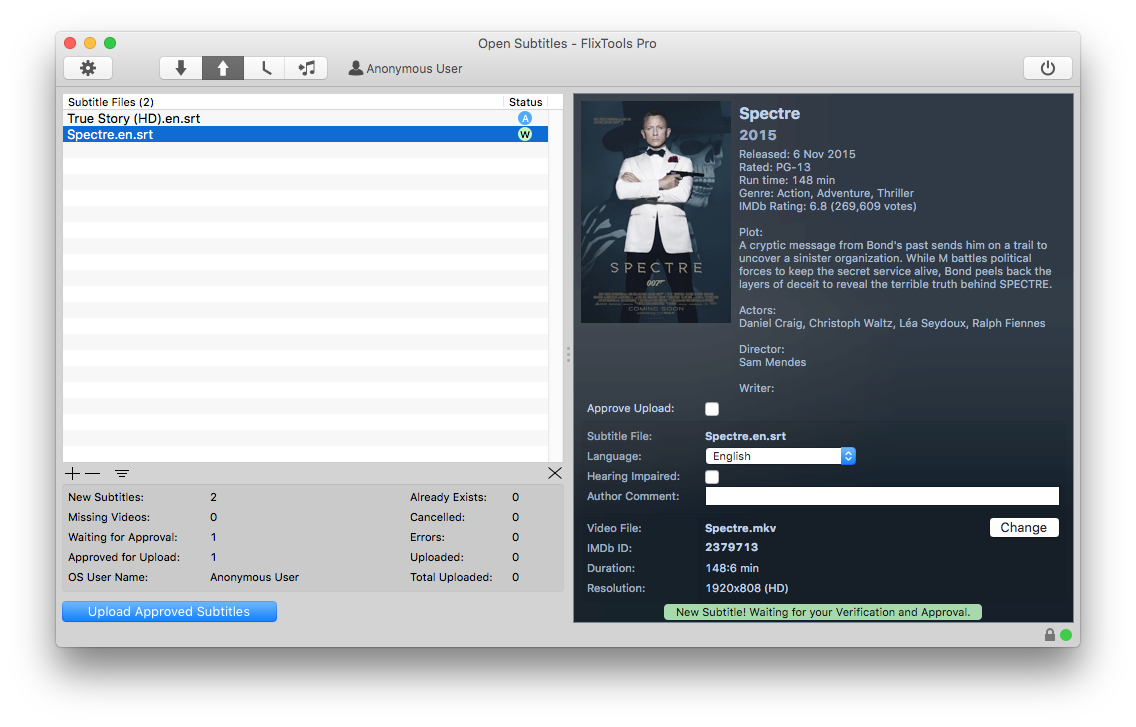Sort by the Status column header
The height and width of the screenshot is (727, 1136).
(525, 102)
